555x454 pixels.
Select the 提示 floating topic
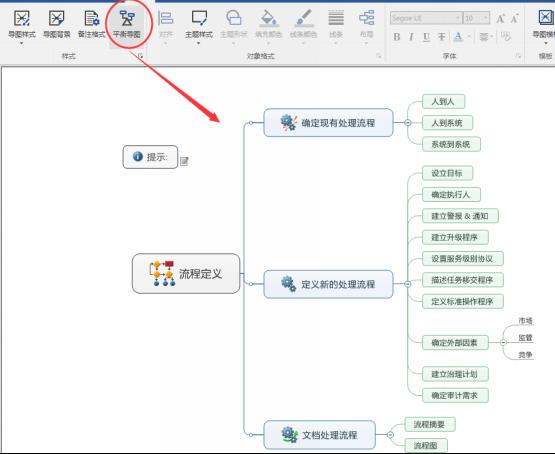150,157
